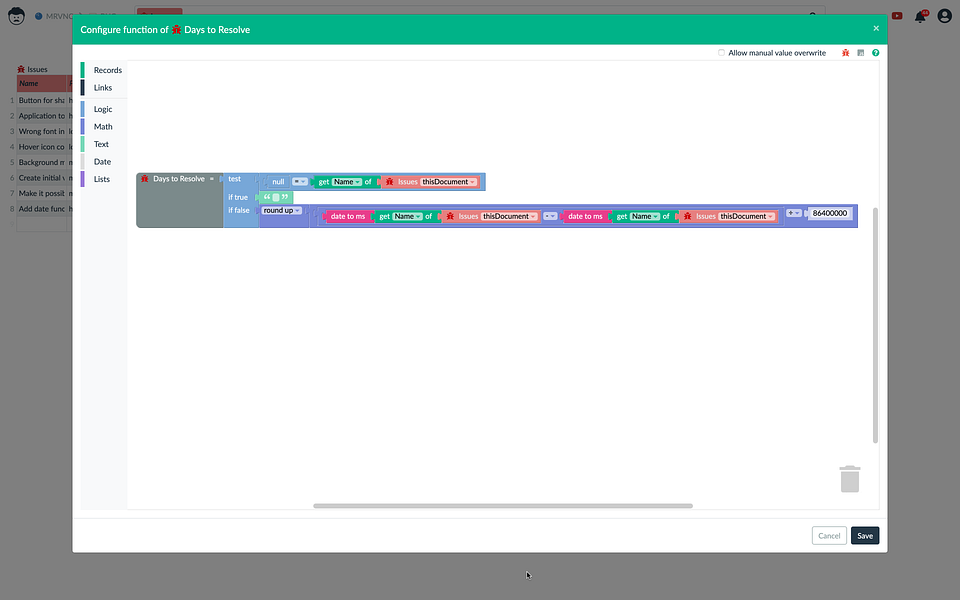Click the red bug debug icon beside overwrite option
Image resolution: width=960 pixels, height=600 pixels.
click(x=846, y=53)
